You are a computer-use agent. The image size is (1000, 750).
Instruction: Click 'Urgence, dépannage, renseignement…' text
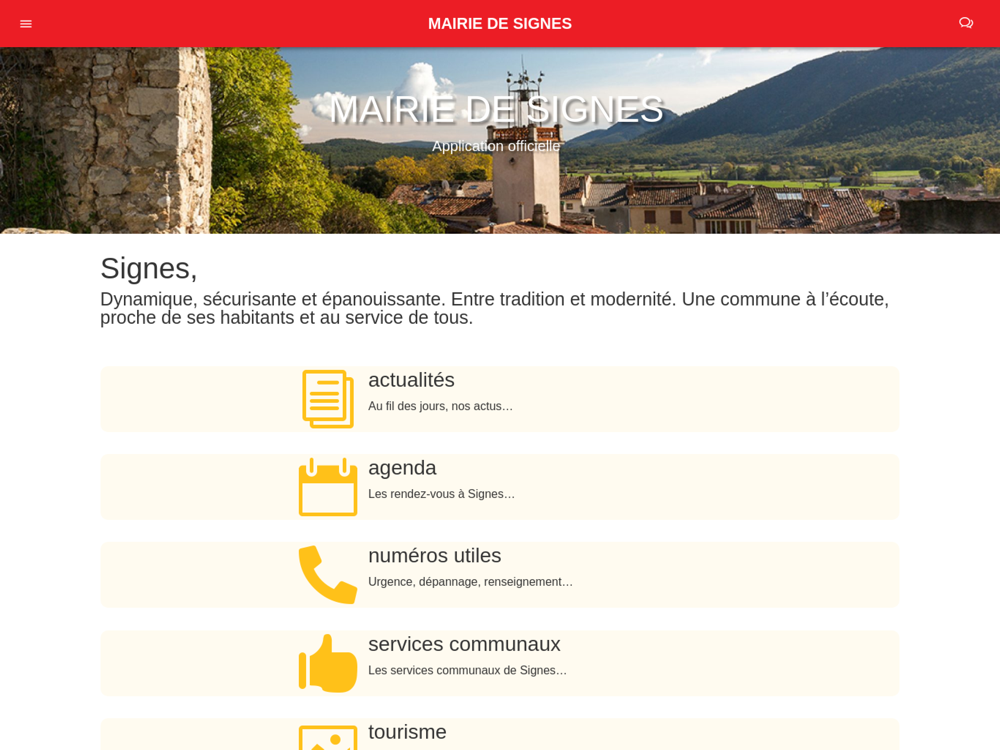point(470,582)
